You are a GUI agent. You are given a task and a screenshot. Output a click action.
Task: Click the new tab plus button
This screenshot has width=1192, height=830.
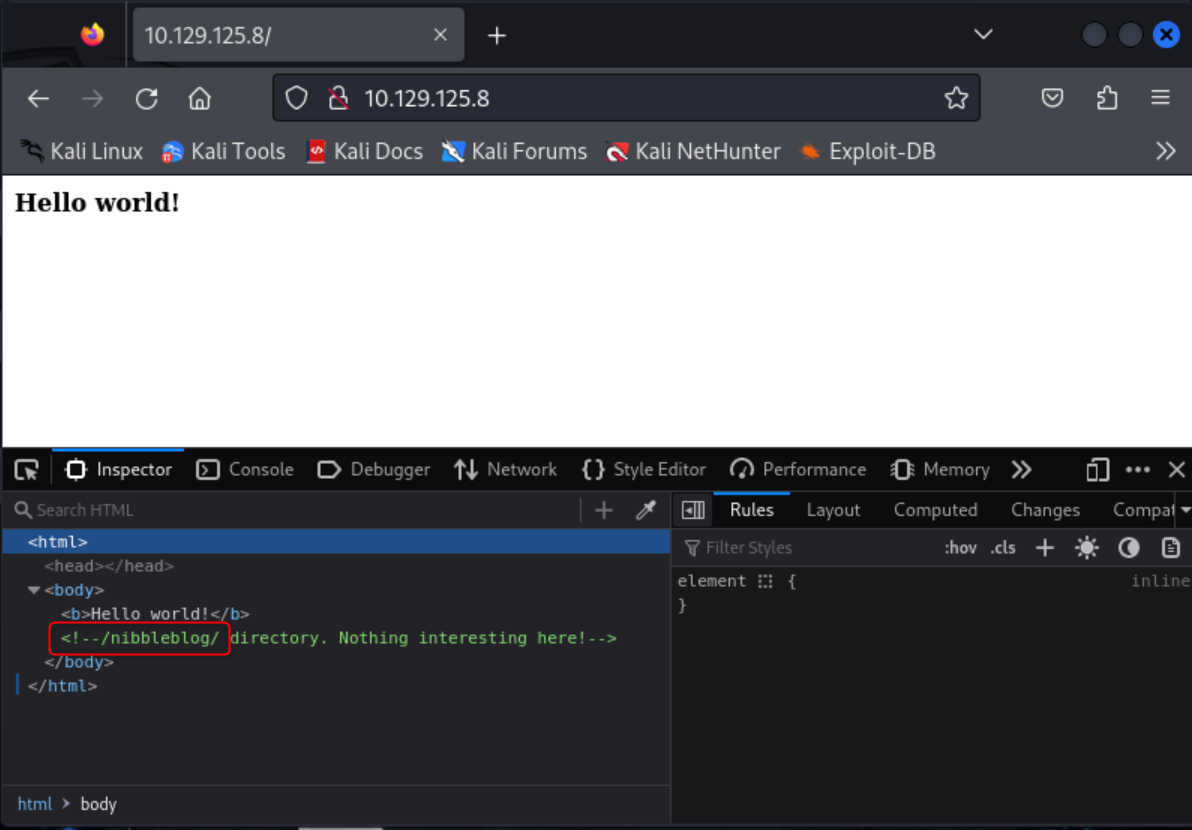[497, 34]
